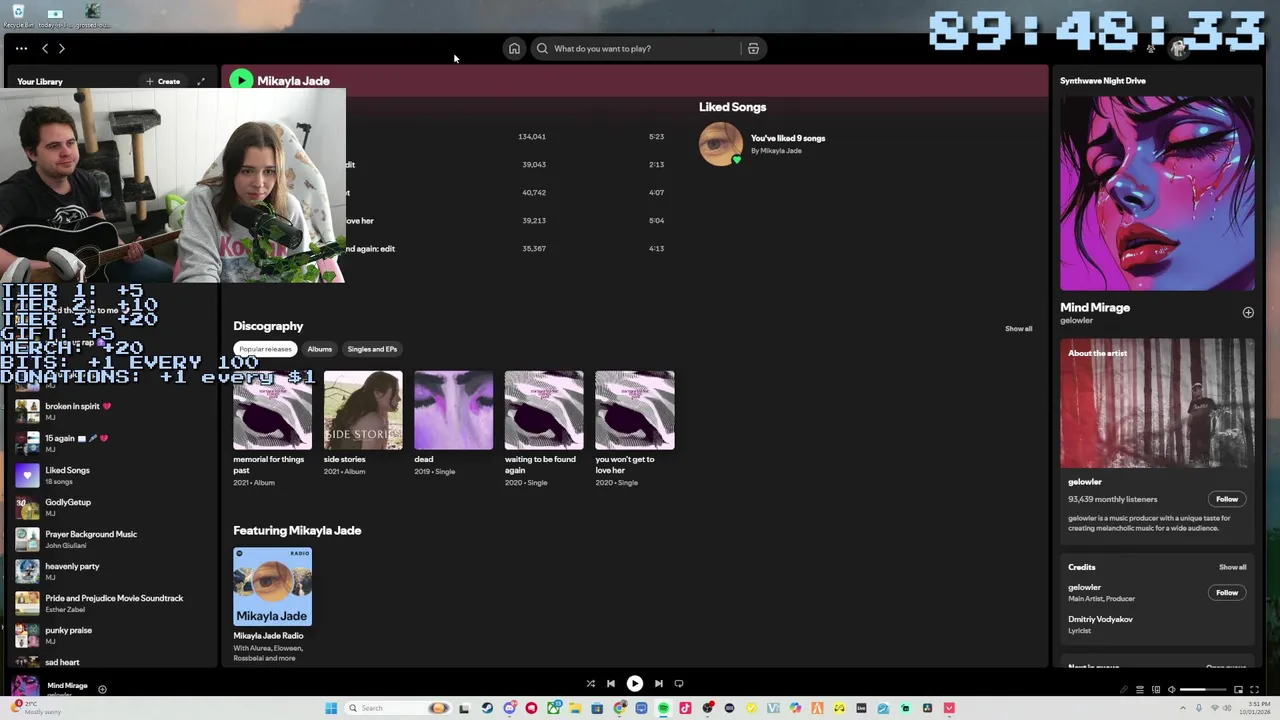Toggle shuffle in player bar
The image size is (1280, 720).
(x=590, y=684)
